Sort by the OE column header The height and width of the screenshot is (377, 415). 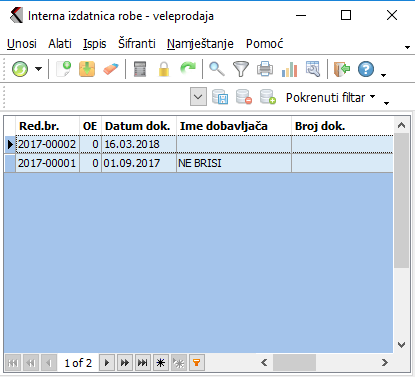tap(90, 126)
